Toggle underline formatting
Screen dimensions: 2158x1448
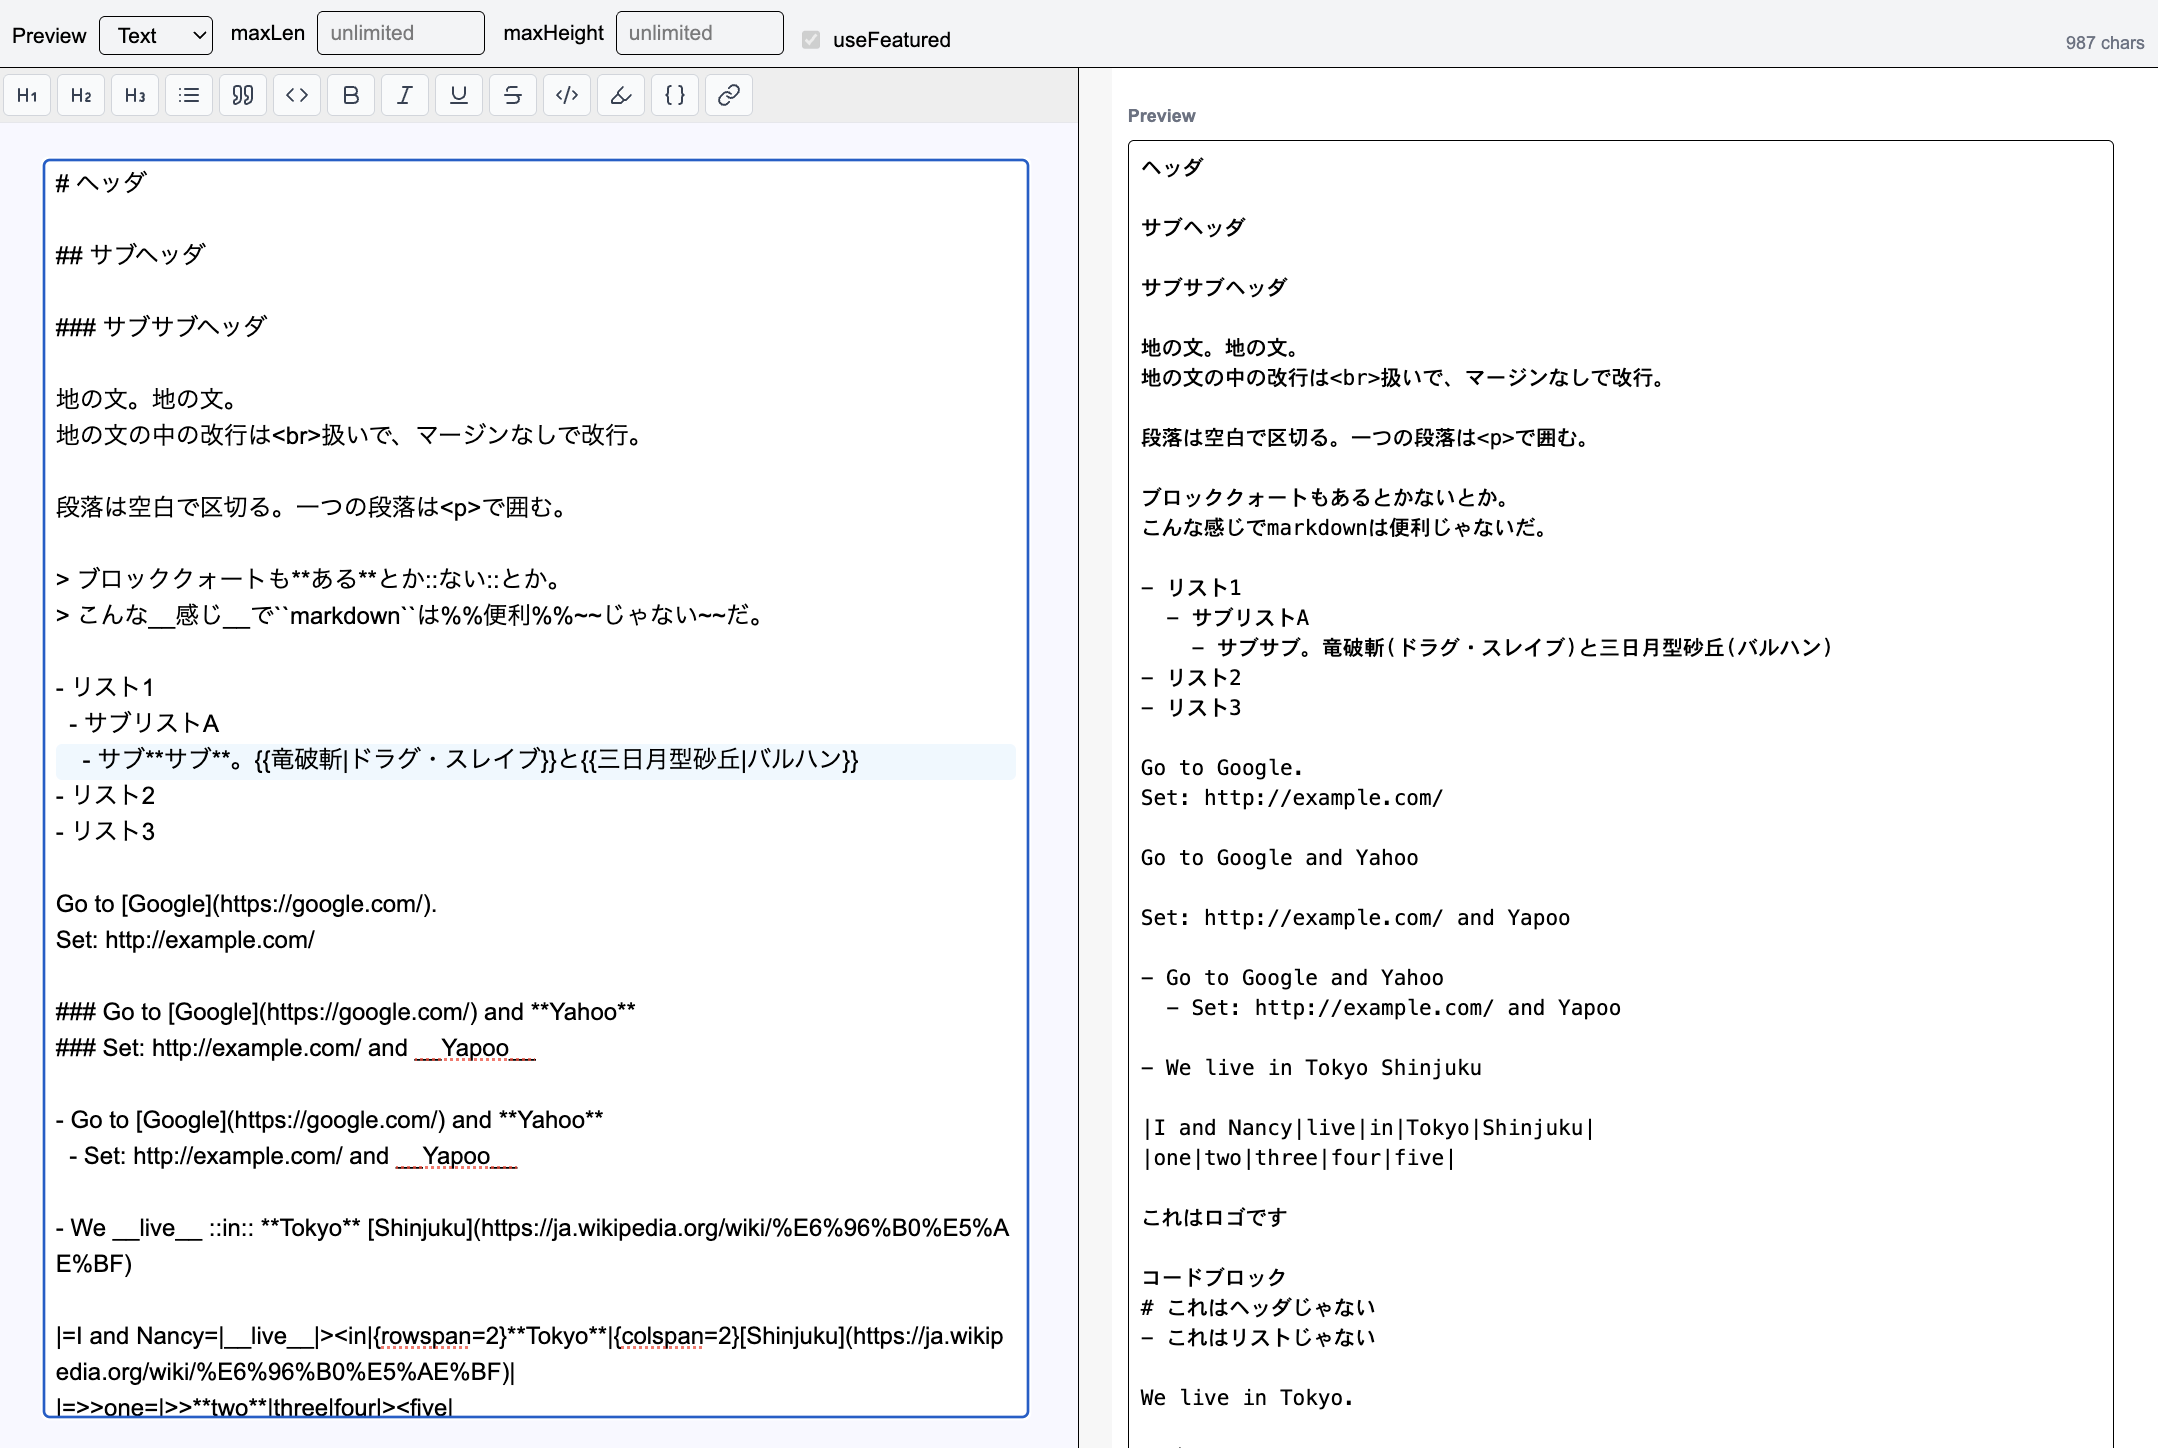coord(459,96)
